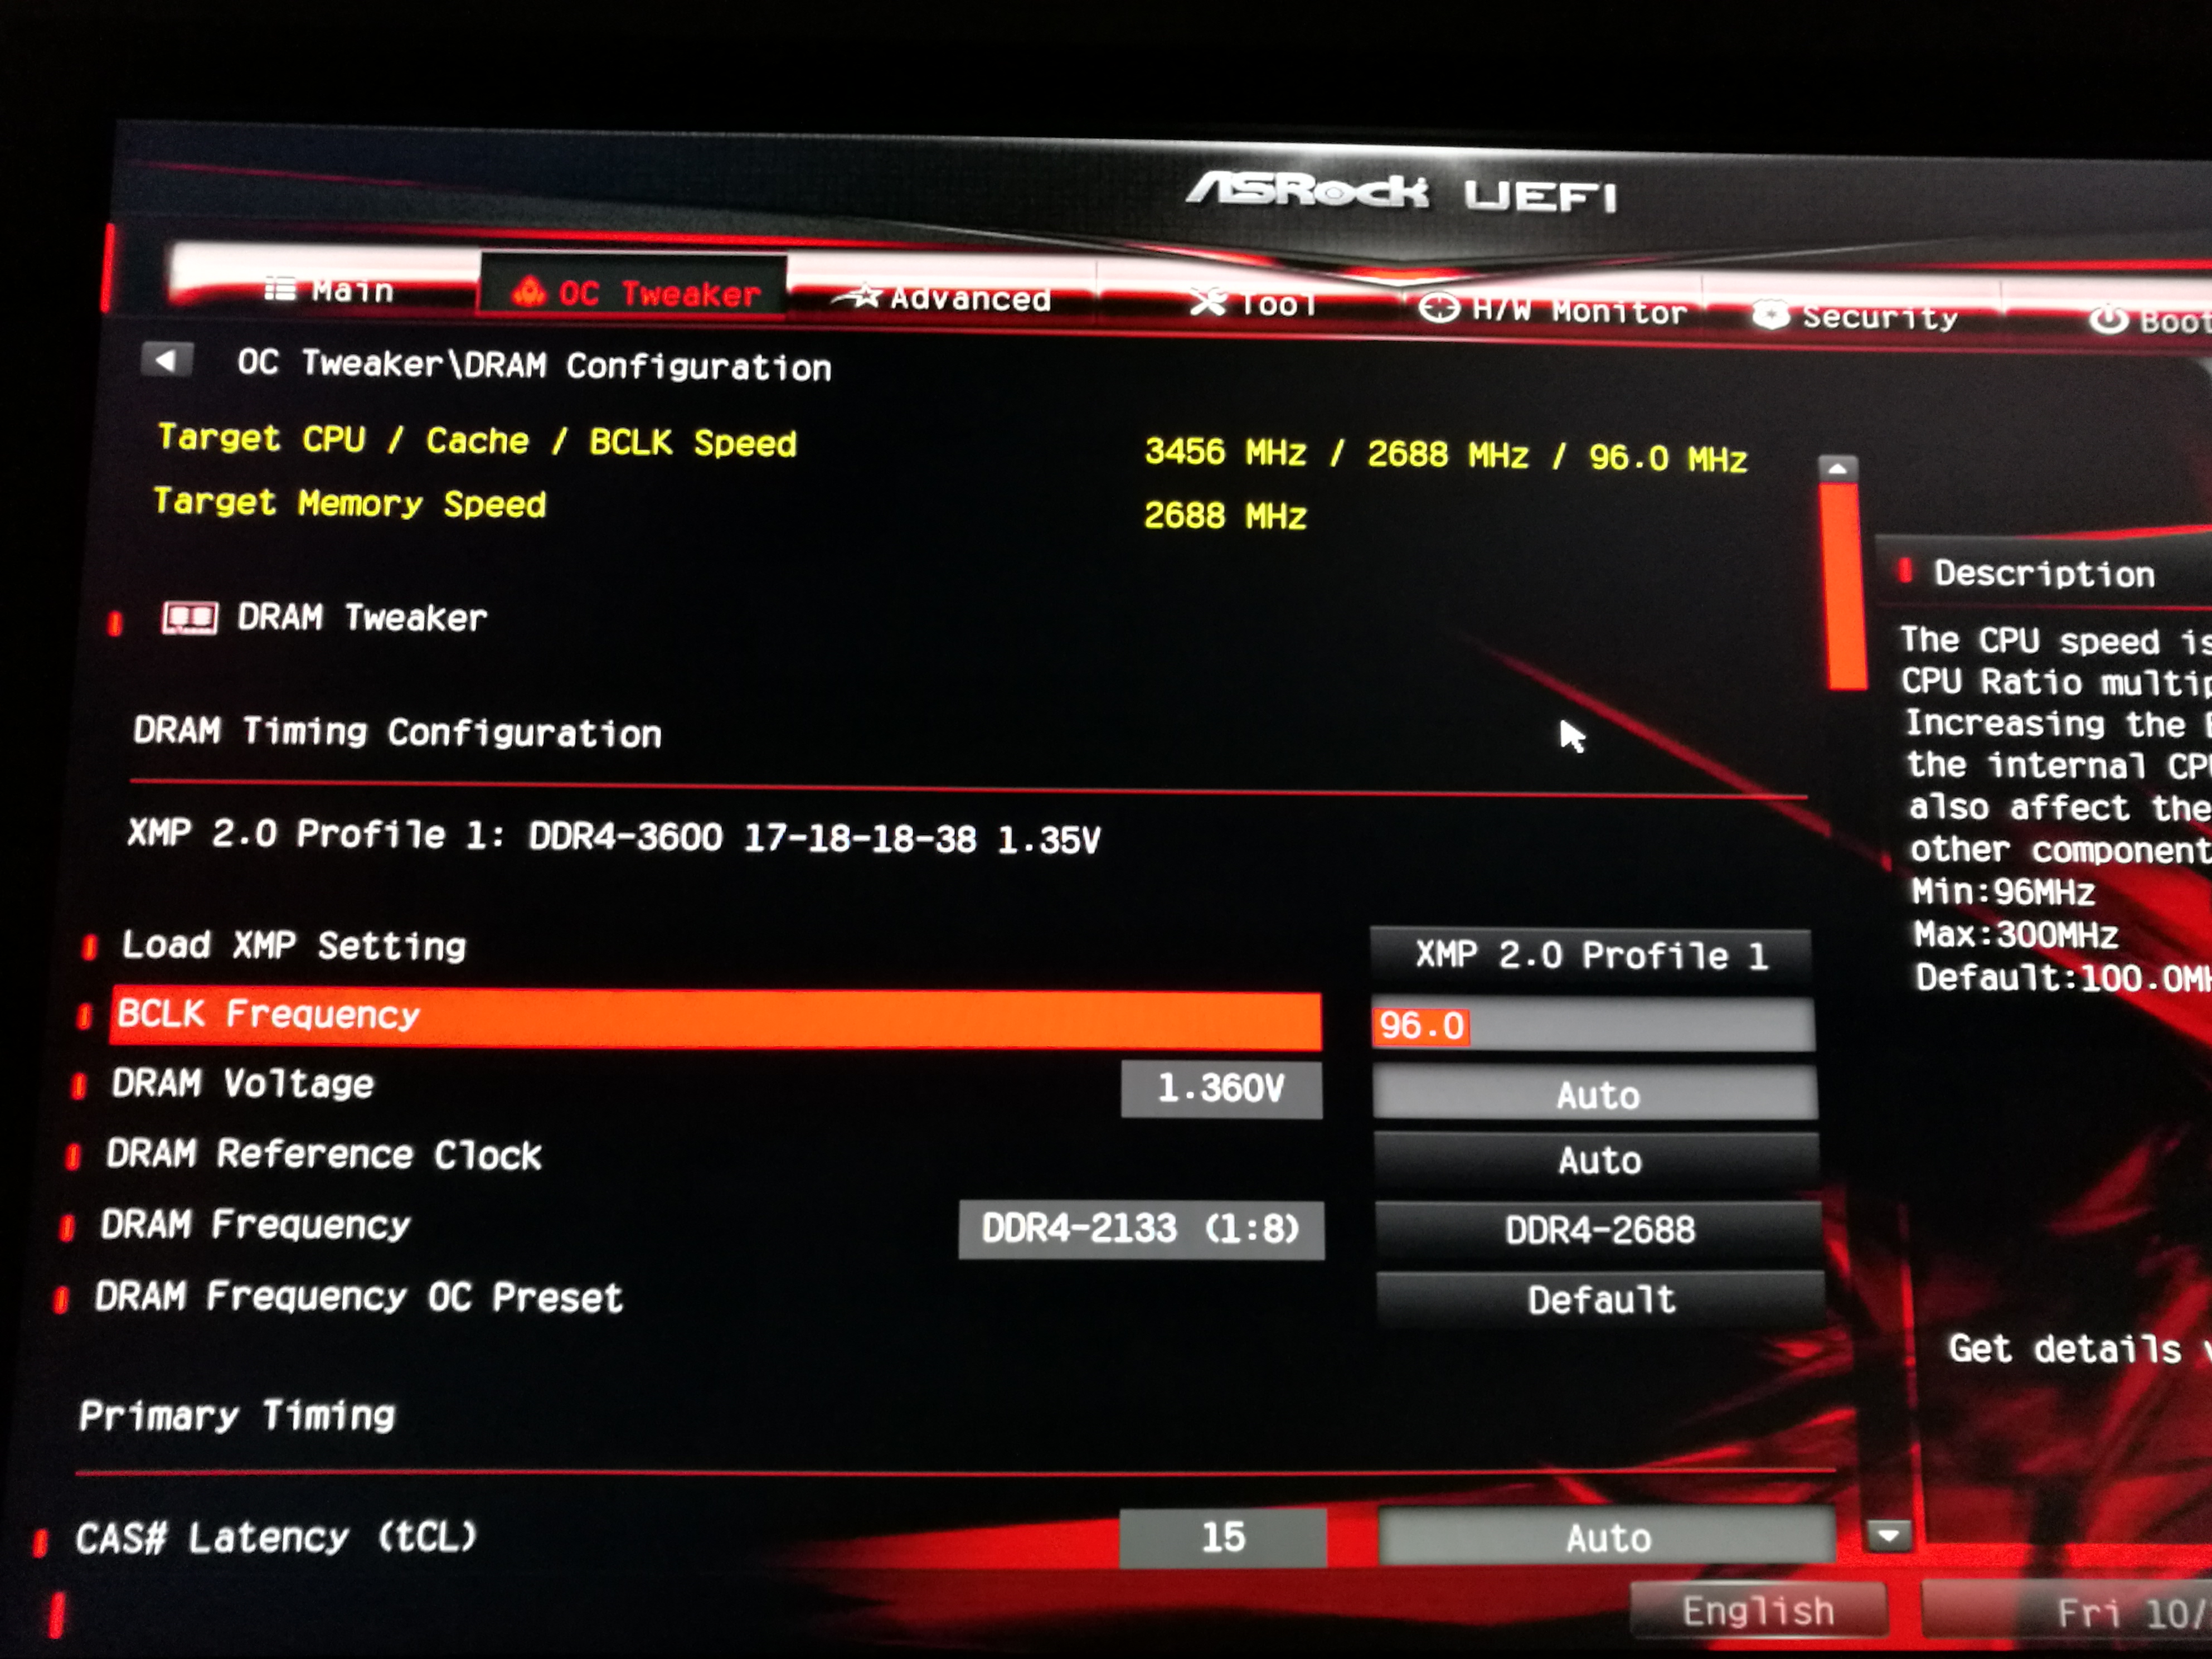Click the Primary Timing section heading
Viewport: 2212px width, 1659px height.
(x=237, y=1416)
